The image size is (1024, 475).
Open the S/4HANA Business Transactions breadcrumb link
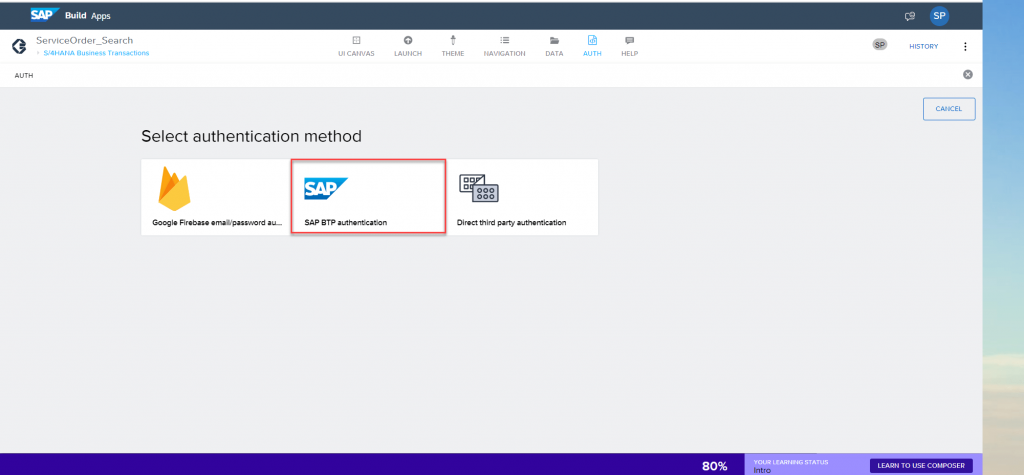(x=96, y=53)
